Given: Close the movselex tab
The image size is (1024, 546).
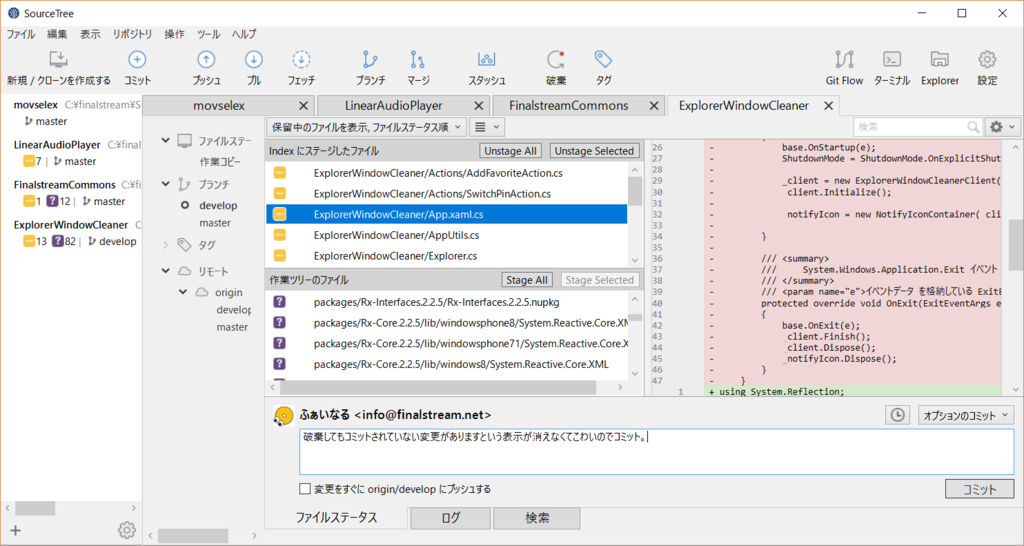Looking at the screenshot, I should point(303,106).
